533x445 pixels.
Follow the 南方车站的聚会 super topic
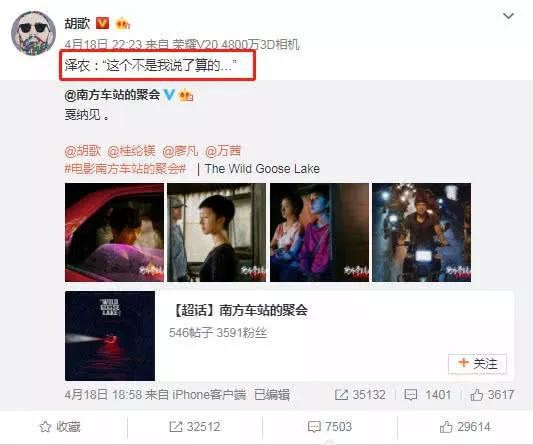[477, 364]
